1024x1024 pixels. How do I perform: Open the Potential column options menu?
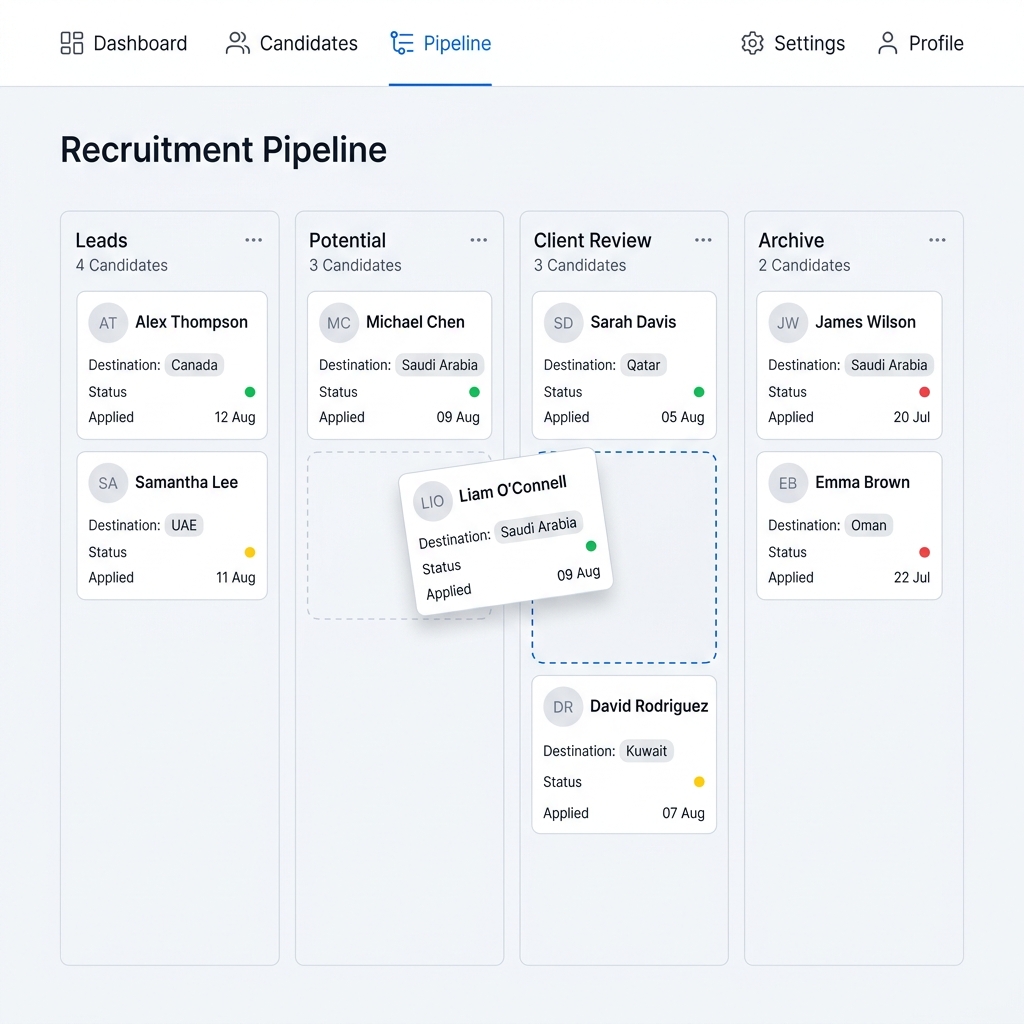pos(479,240)
